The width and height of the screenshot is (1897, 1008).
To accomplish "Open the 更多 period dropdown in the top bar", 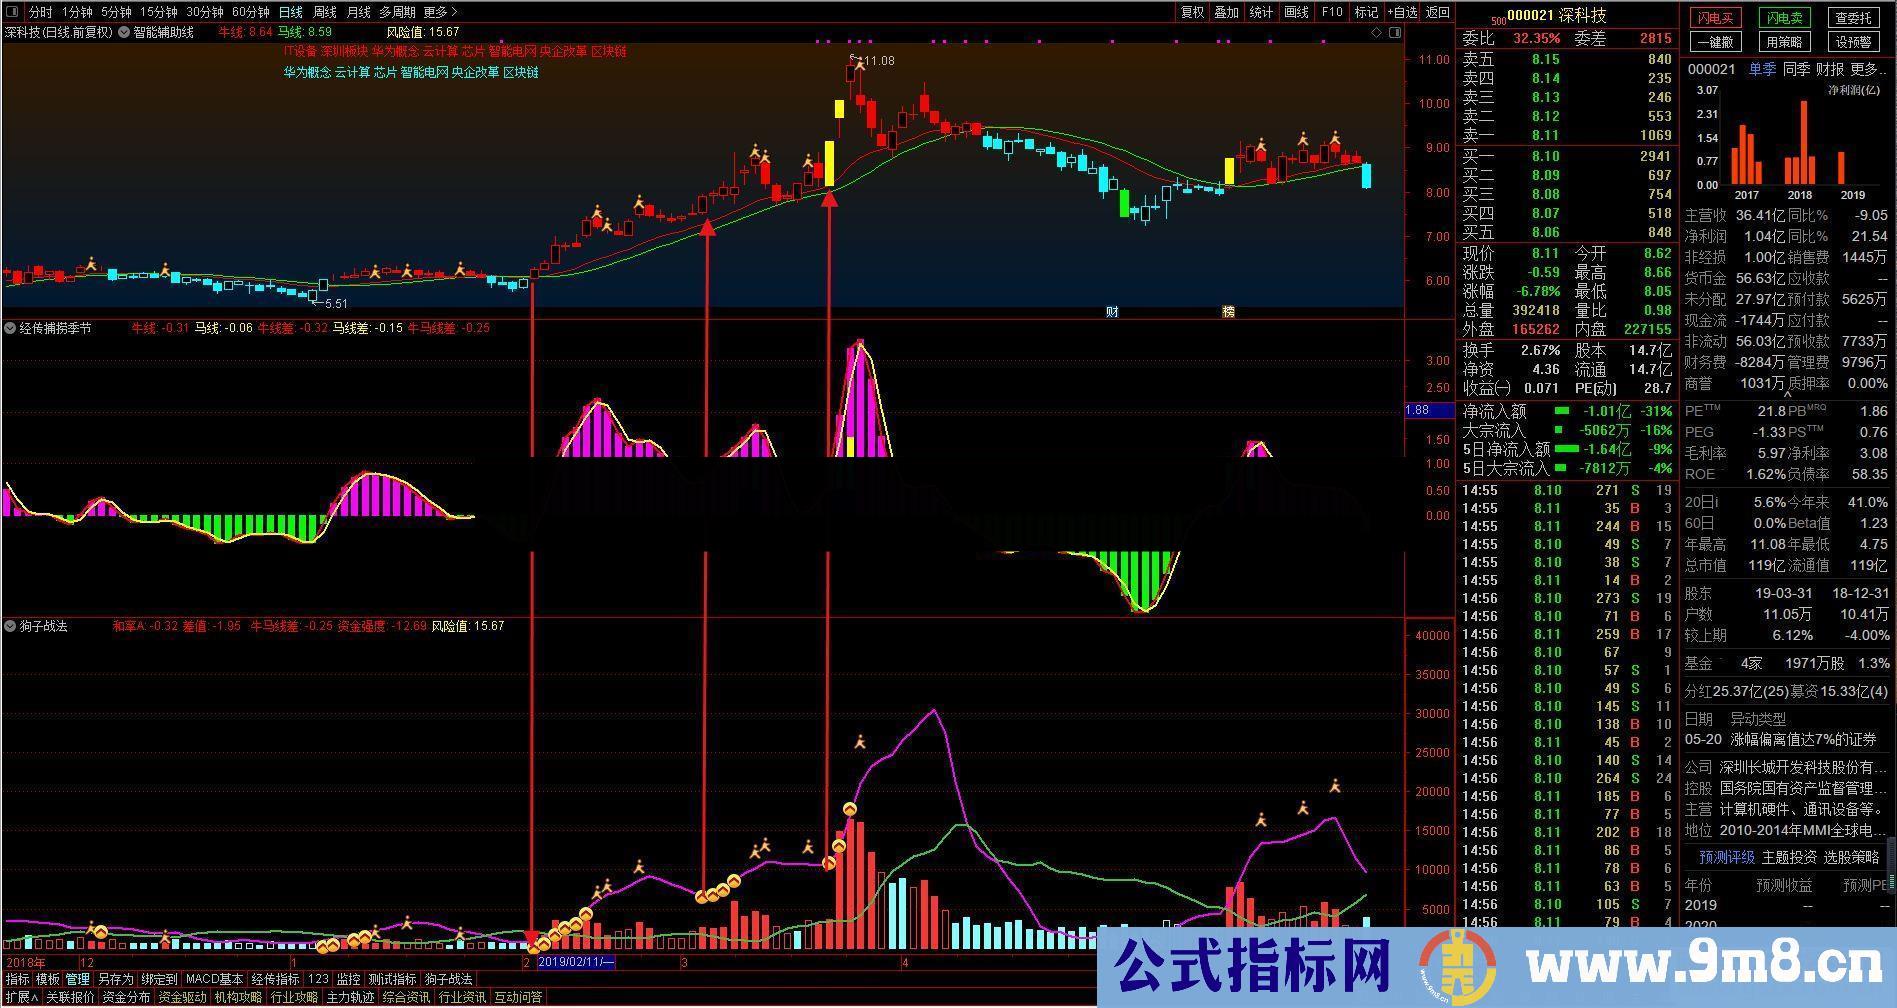I will pos(433,12).
